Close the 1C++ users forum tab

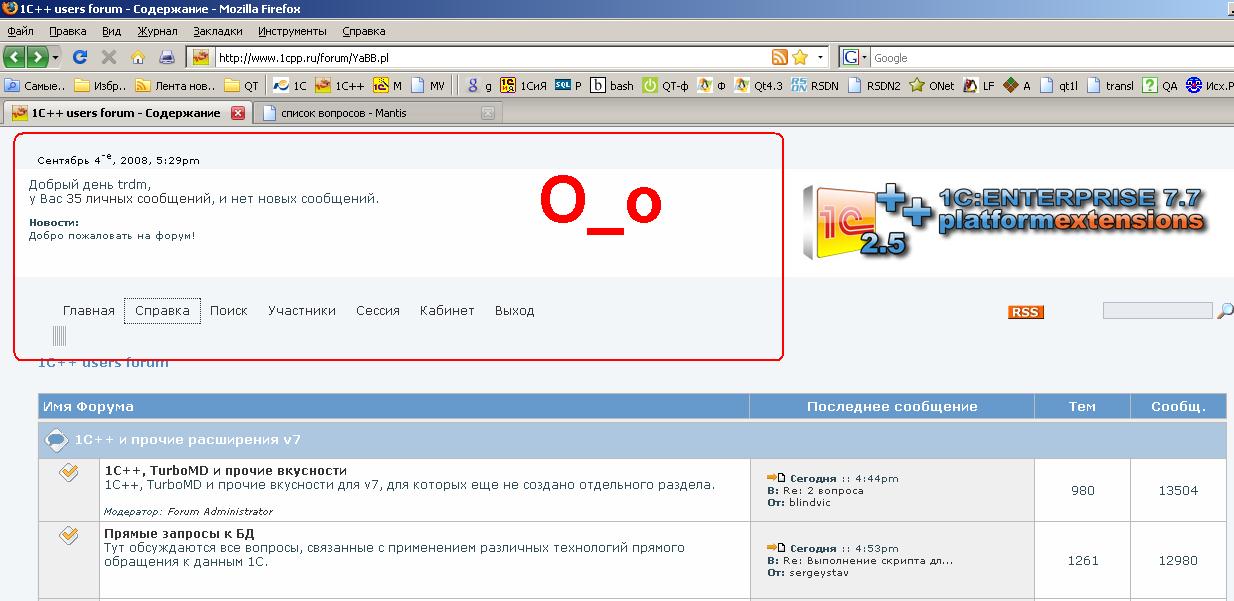tap(238, 113)
